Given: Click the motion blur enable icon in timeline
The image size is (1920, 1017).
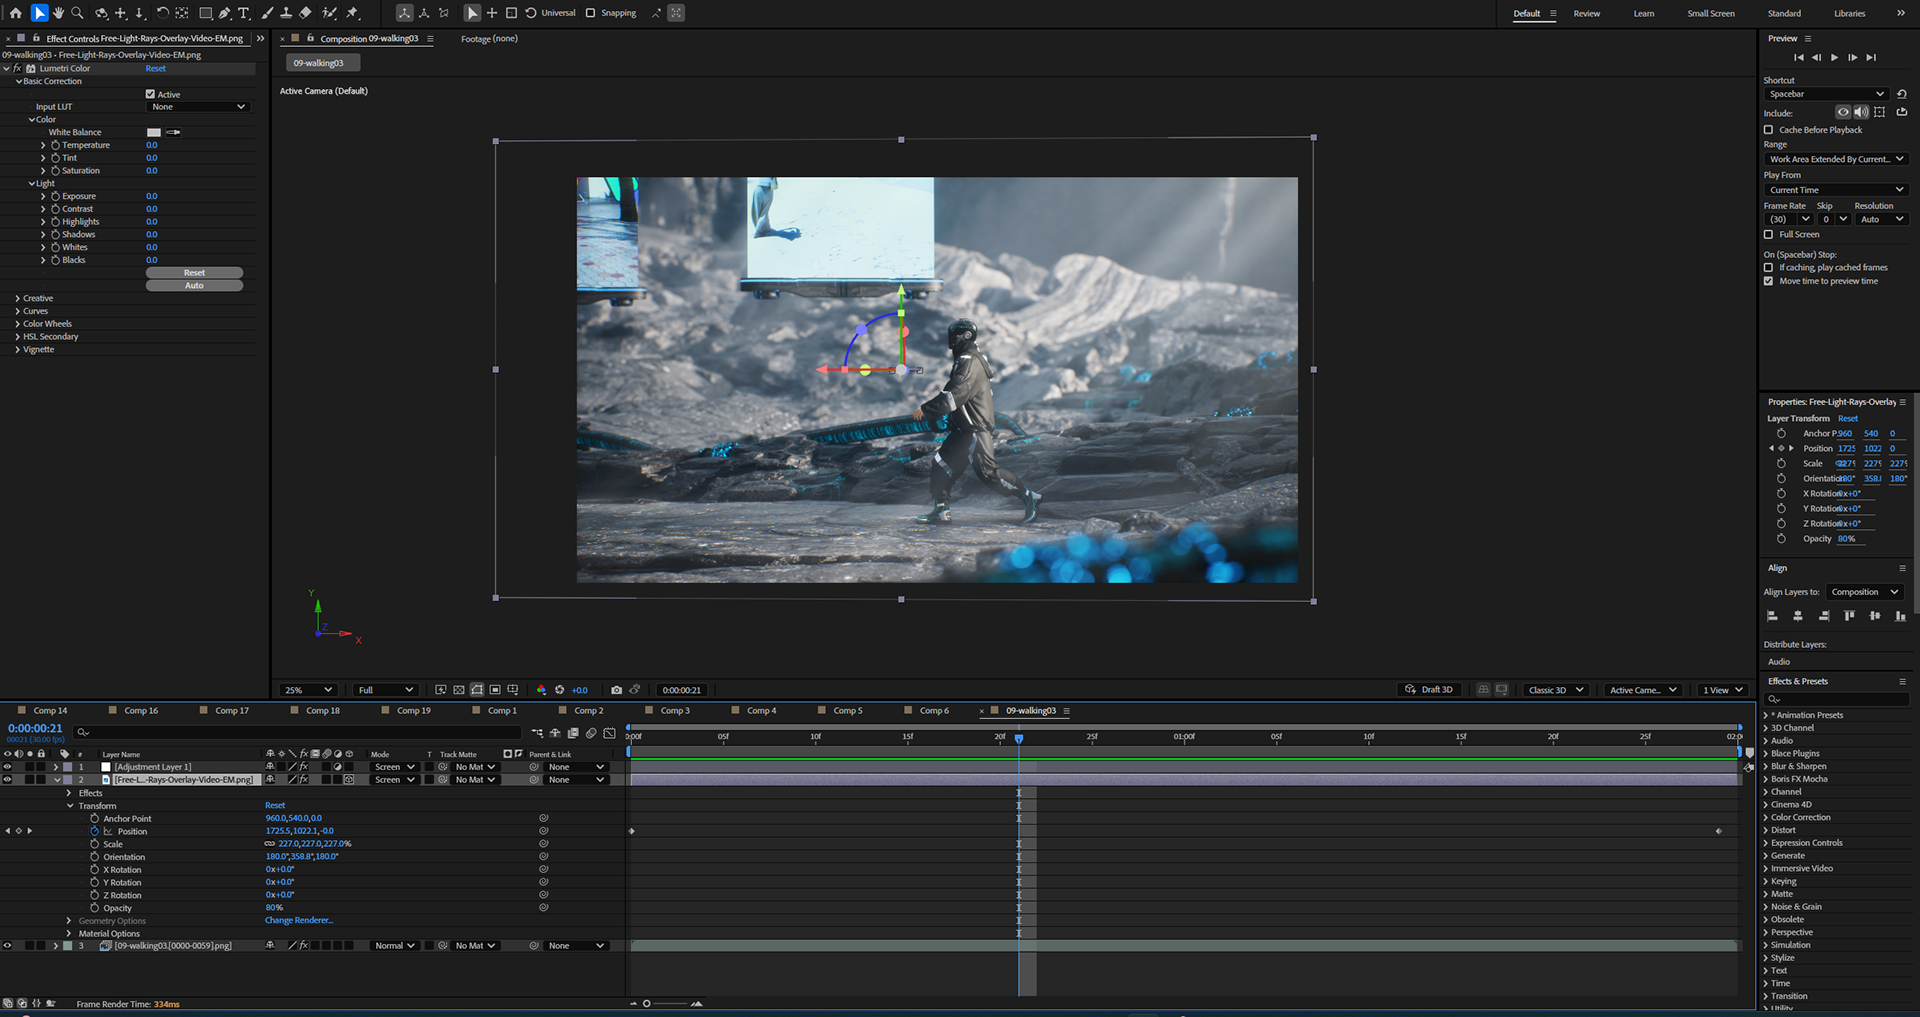Looking at the screenshot, I should 591,733.
